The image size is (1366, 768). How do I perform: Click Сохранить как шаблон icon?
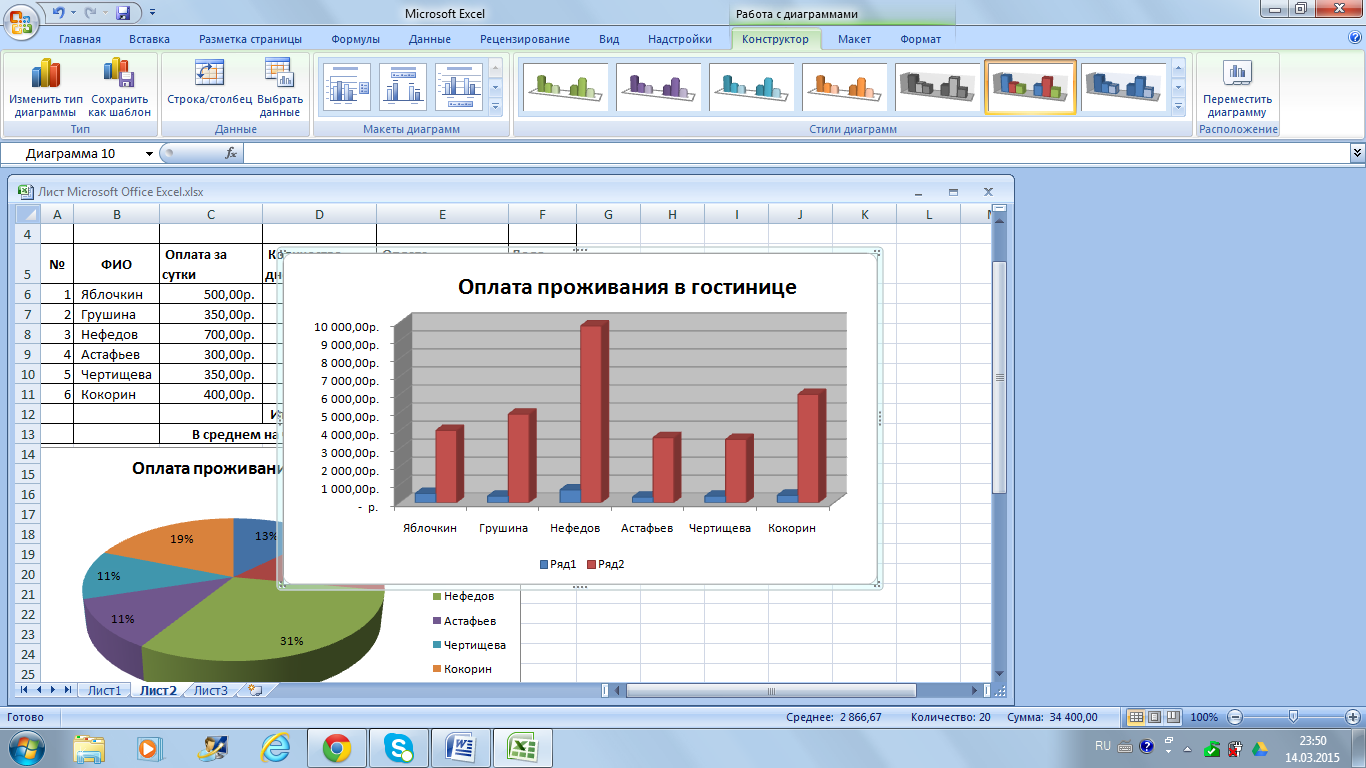[120, 88]
